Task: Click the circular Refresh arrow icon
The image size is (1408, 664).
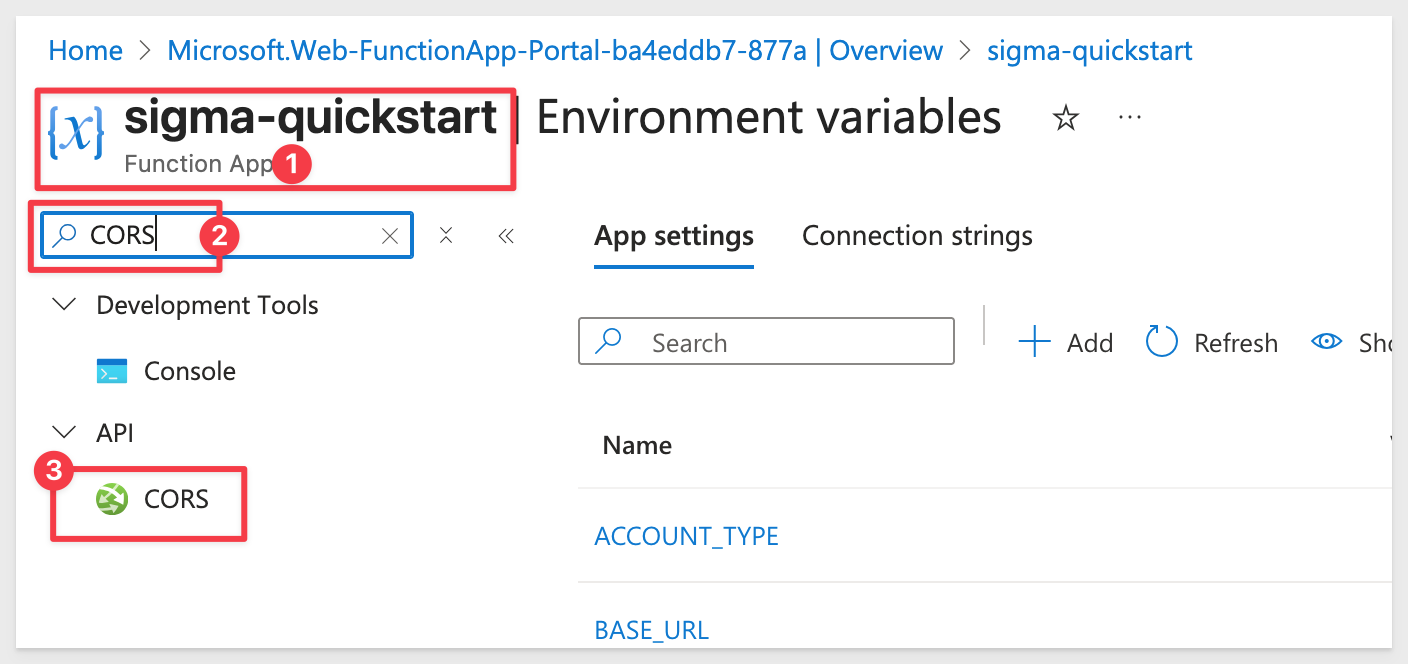Action: tap(1162, 342)
